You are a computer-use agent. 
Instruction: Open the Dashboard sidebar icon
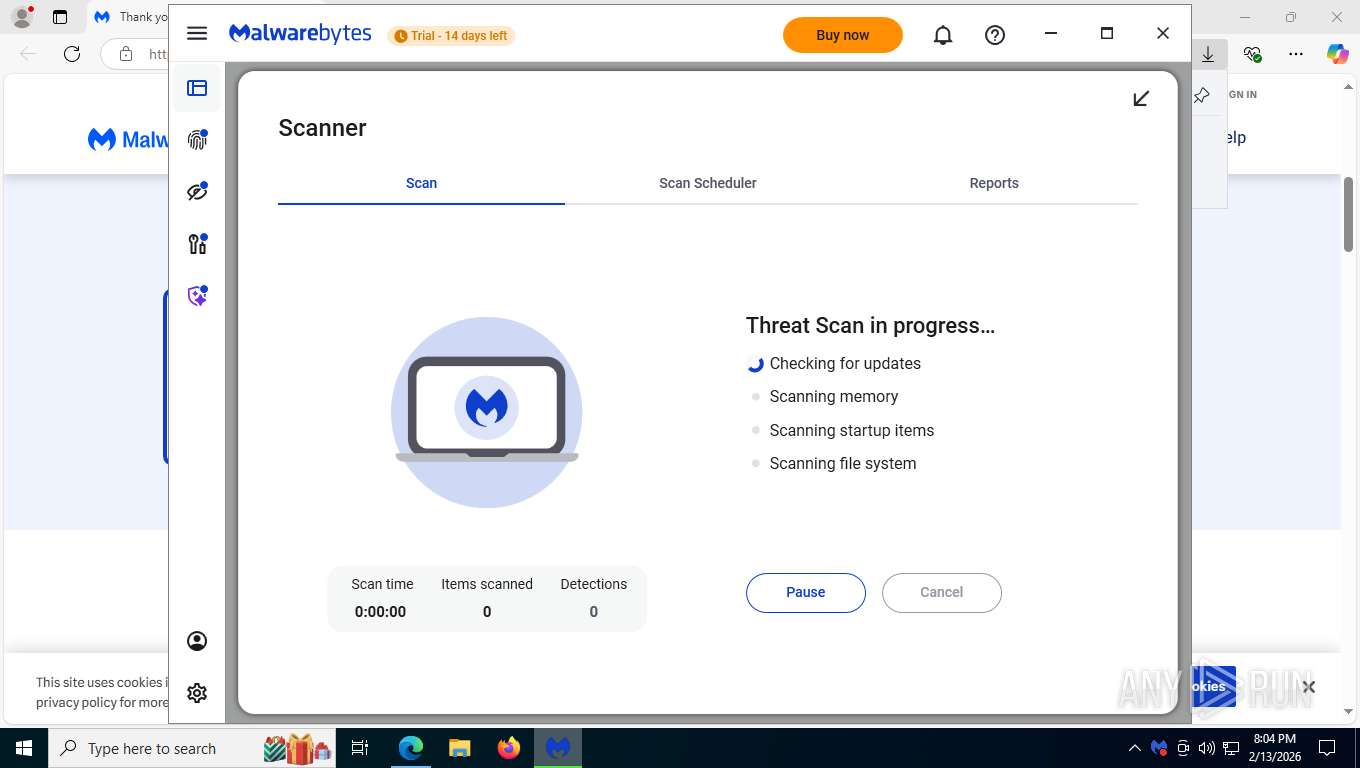[197, 88]
